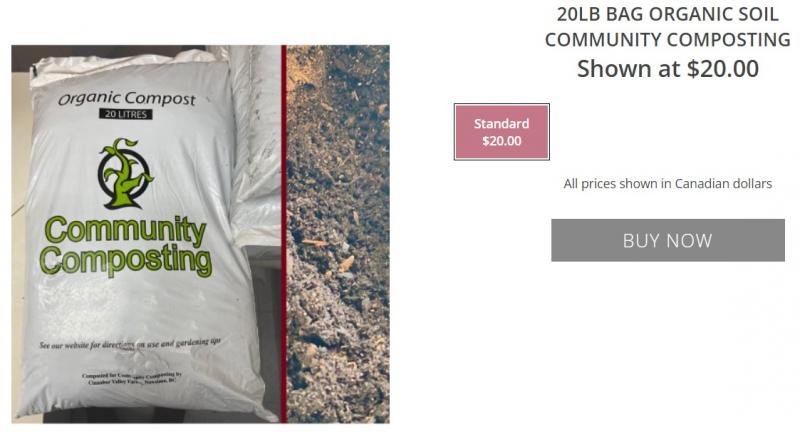Viewport: 800px width, 432px height.
Task: Click the 'Community Composting' text on bag
Action: pyautogui.click(x=126, y=246)
